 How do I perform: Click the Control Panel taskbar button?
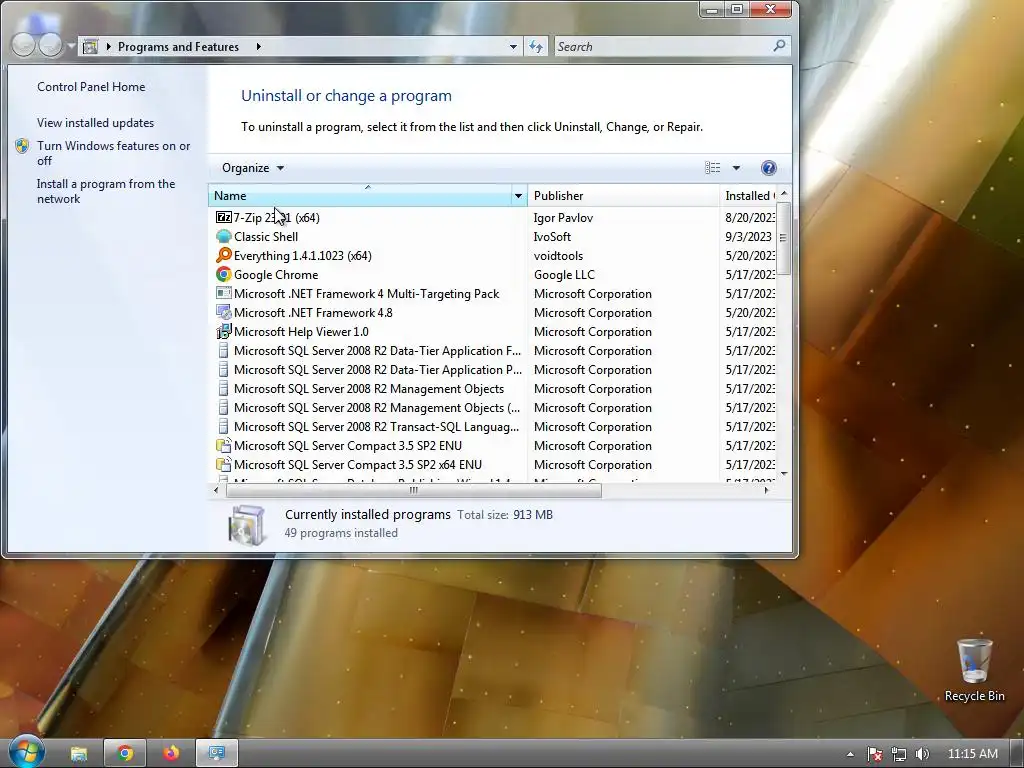pyautogui.click(x=217, y=753)
